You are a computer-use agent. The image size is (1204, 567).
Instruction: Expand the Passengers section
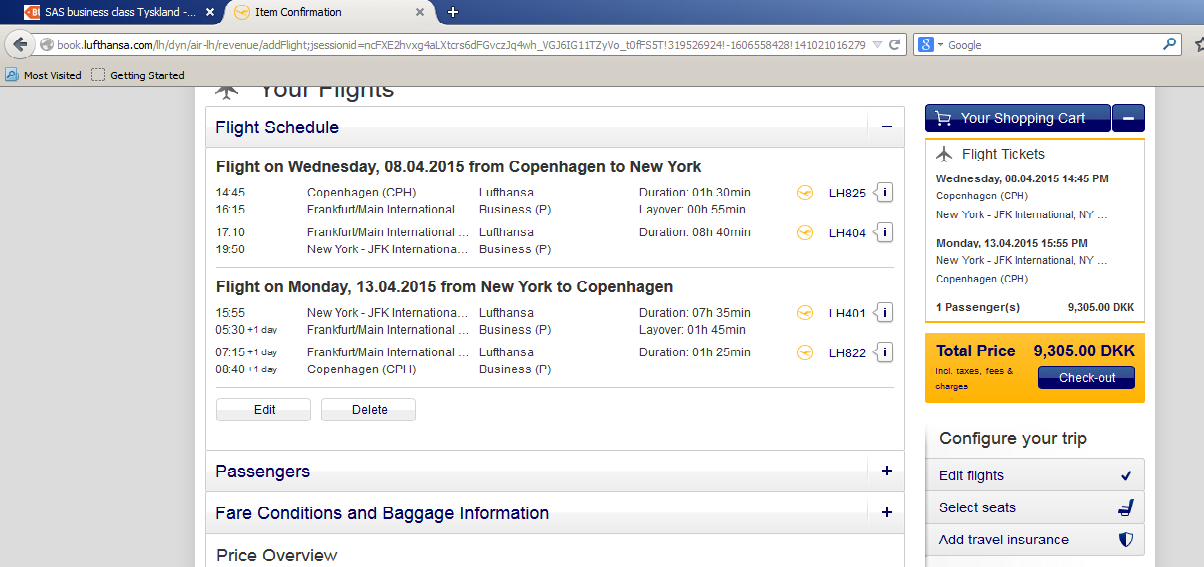[886, 471]
